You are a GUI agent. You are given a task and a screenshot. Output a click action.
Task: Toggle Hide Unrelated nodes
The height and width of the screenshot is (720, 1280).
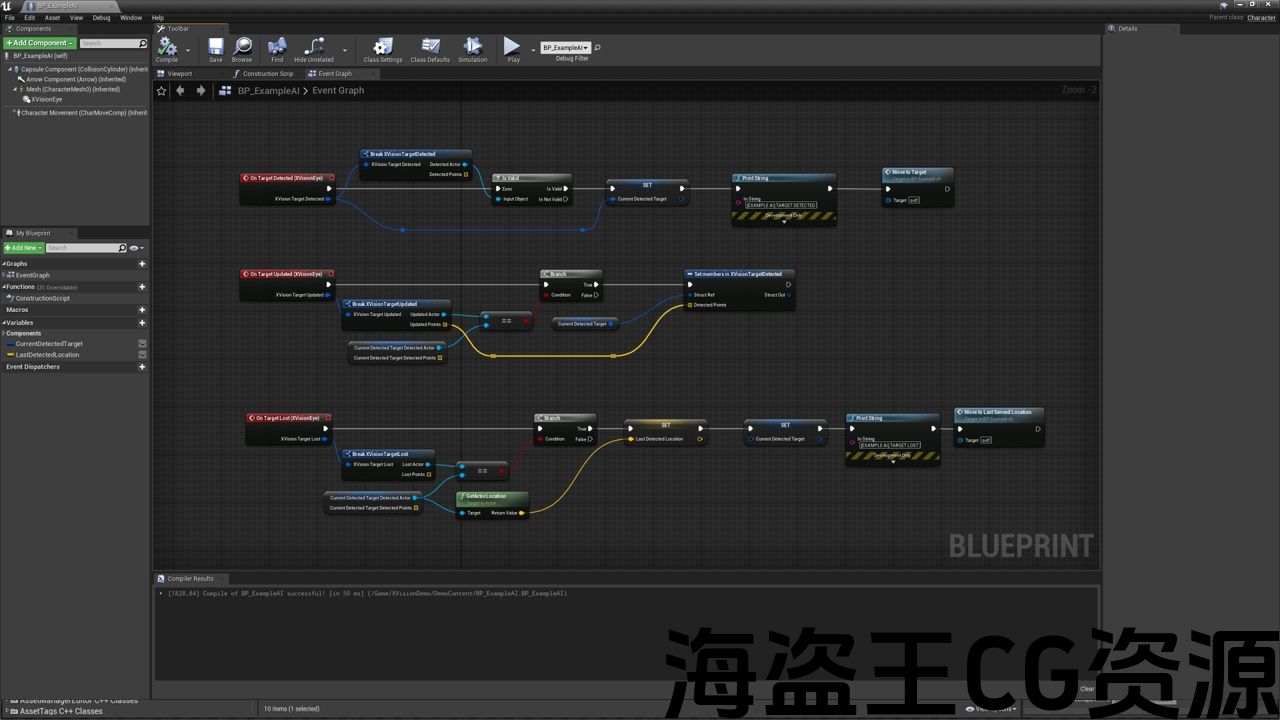point(314,48)
